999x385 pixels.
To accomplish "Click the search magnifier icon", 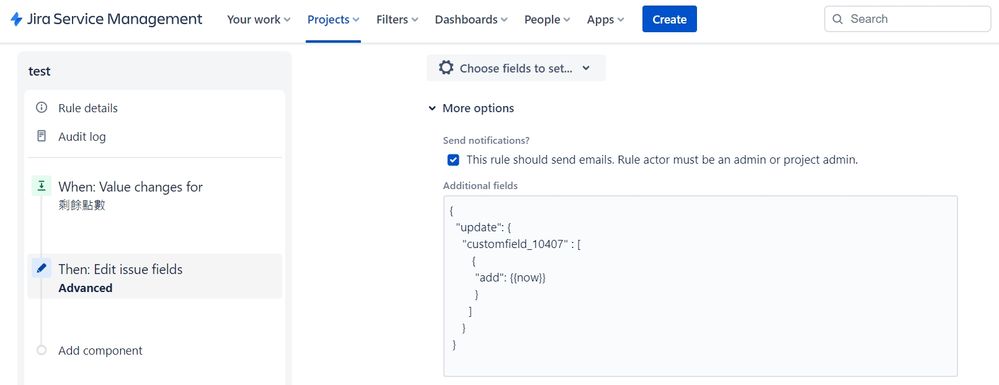I will [x=838, y=19].
